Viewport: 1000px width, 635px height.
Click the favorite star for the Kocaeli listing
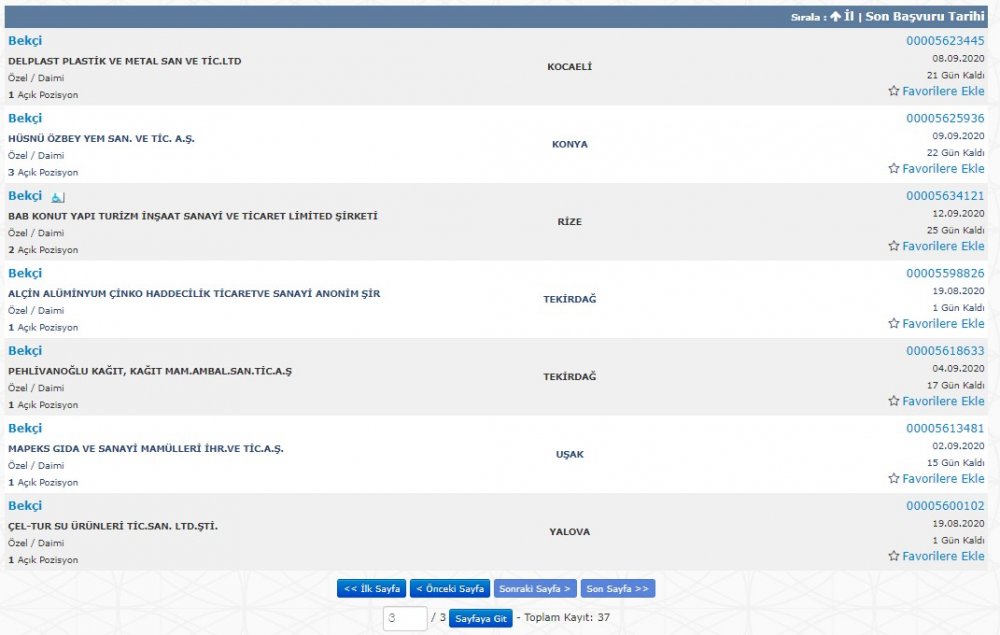pyautogui.click(x=894, y=91)
